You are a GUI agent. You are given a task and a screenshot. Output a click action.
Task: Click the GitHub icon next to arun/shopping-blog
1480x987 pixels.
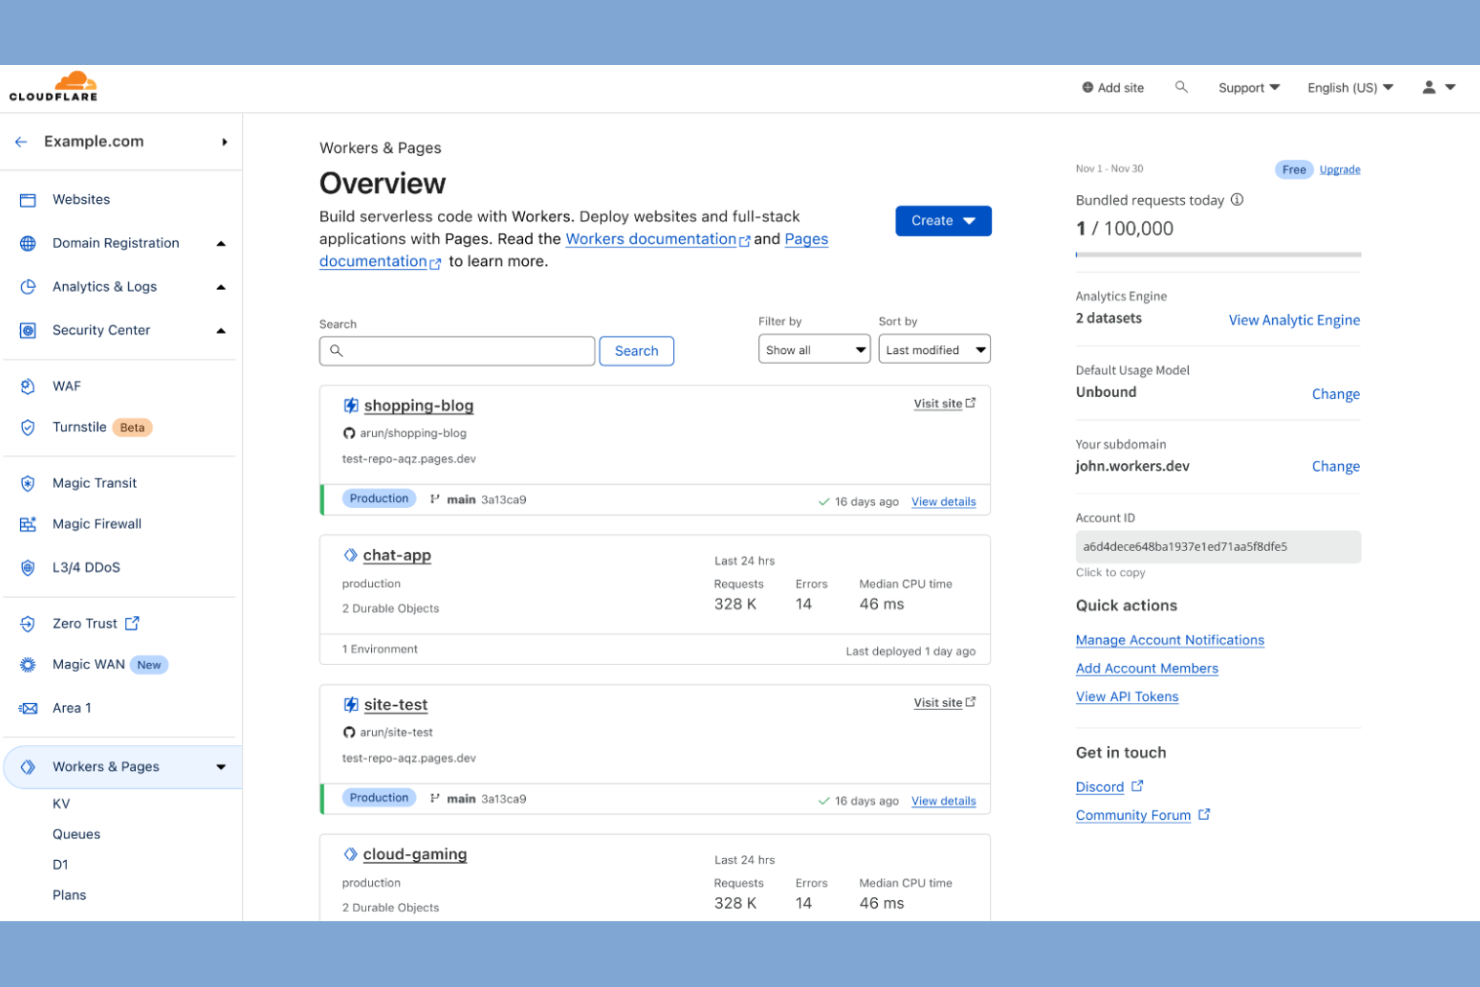348,433
